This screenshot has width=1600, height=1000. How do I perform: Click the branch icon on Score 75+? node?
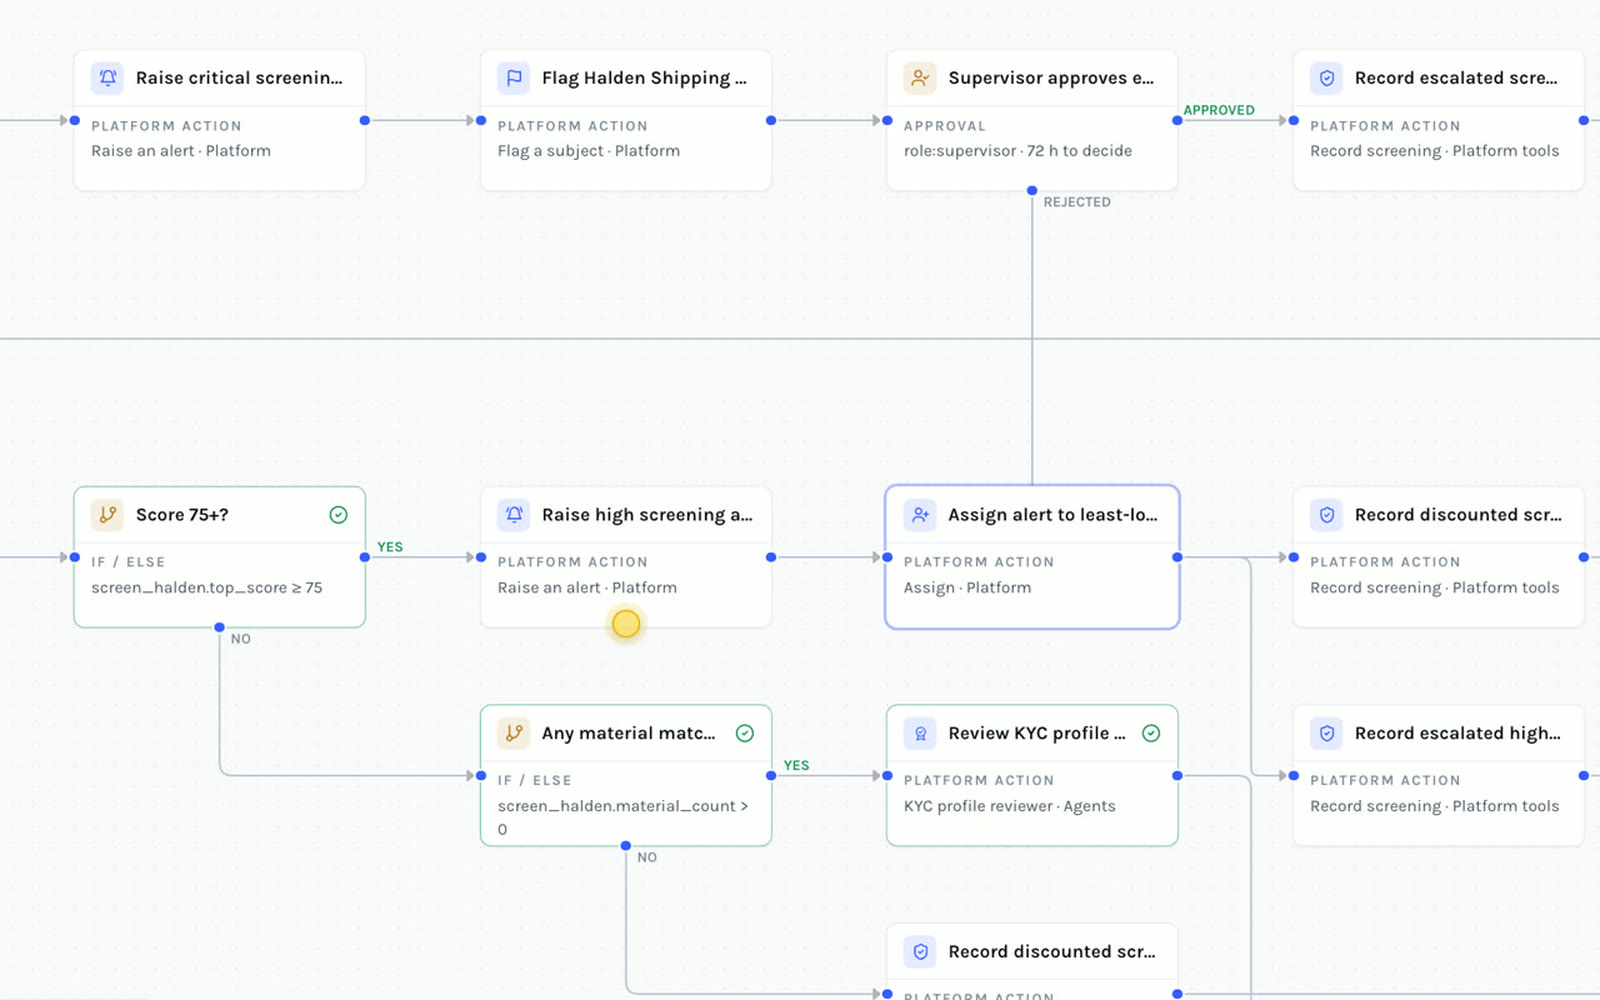[x=108, y=515]
